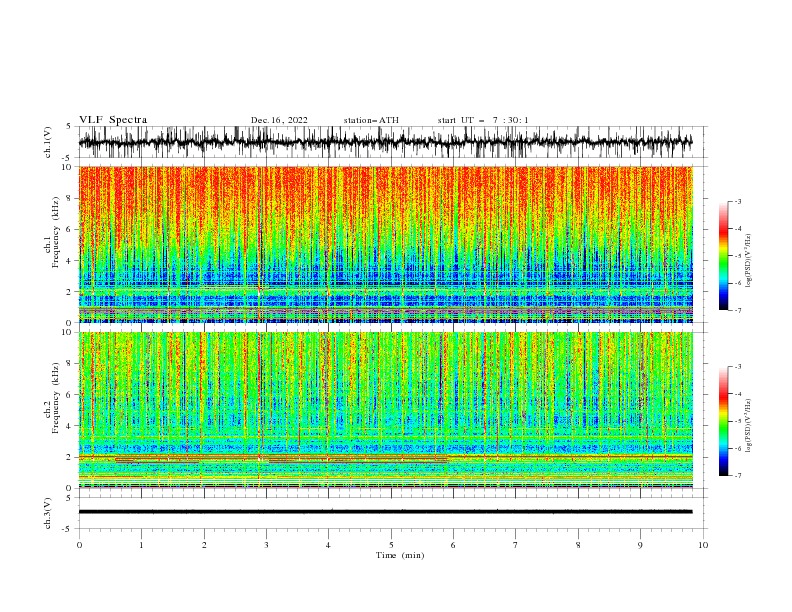Click the "6" tick on the Time axis
Image resolution: width=792 pixels, height=612 pixels.
click(453, 545)
